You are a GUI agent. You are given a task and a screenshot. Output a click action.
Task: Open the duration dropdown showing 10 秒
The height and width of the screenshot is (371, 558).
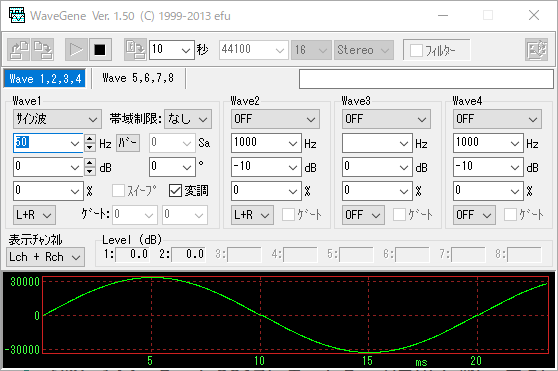[185, 50]
